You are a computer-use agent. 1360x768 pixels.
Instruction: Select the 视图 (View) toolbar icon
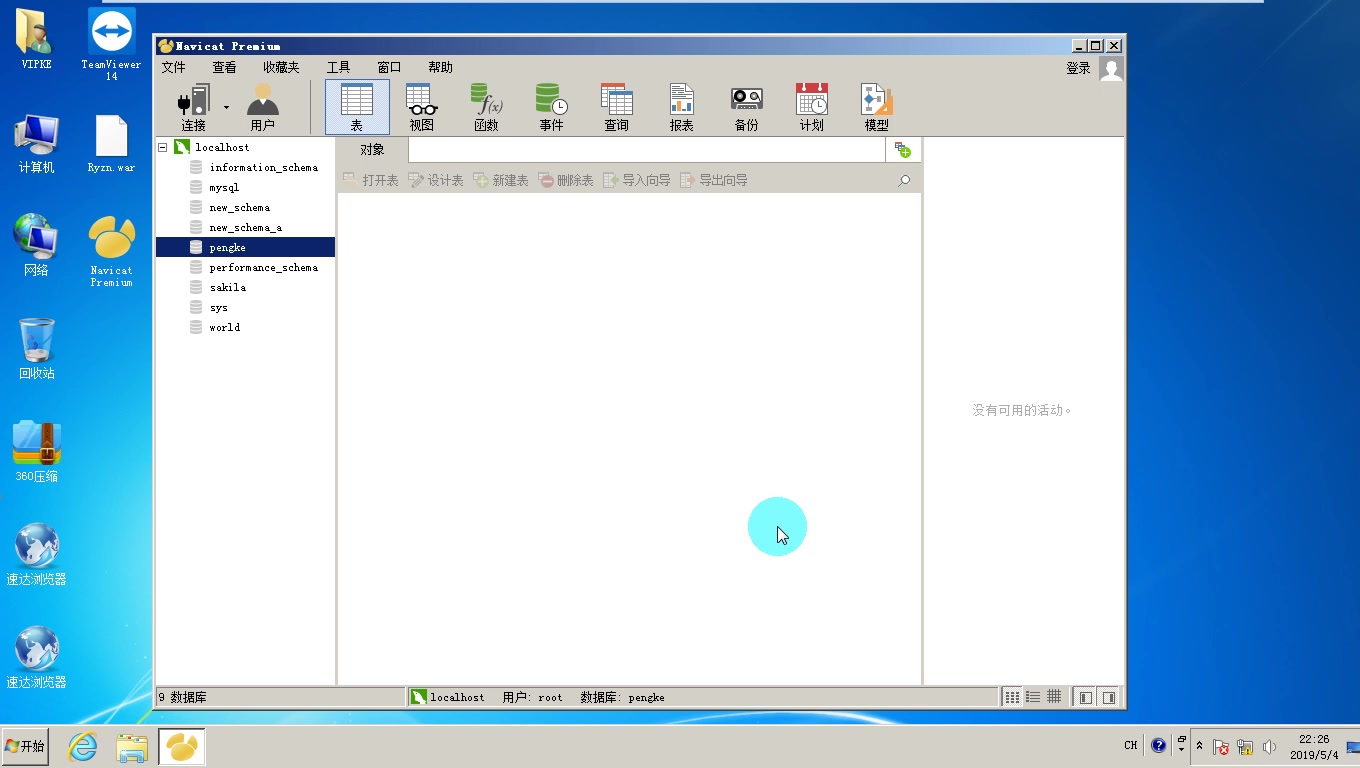click(422, 108)
